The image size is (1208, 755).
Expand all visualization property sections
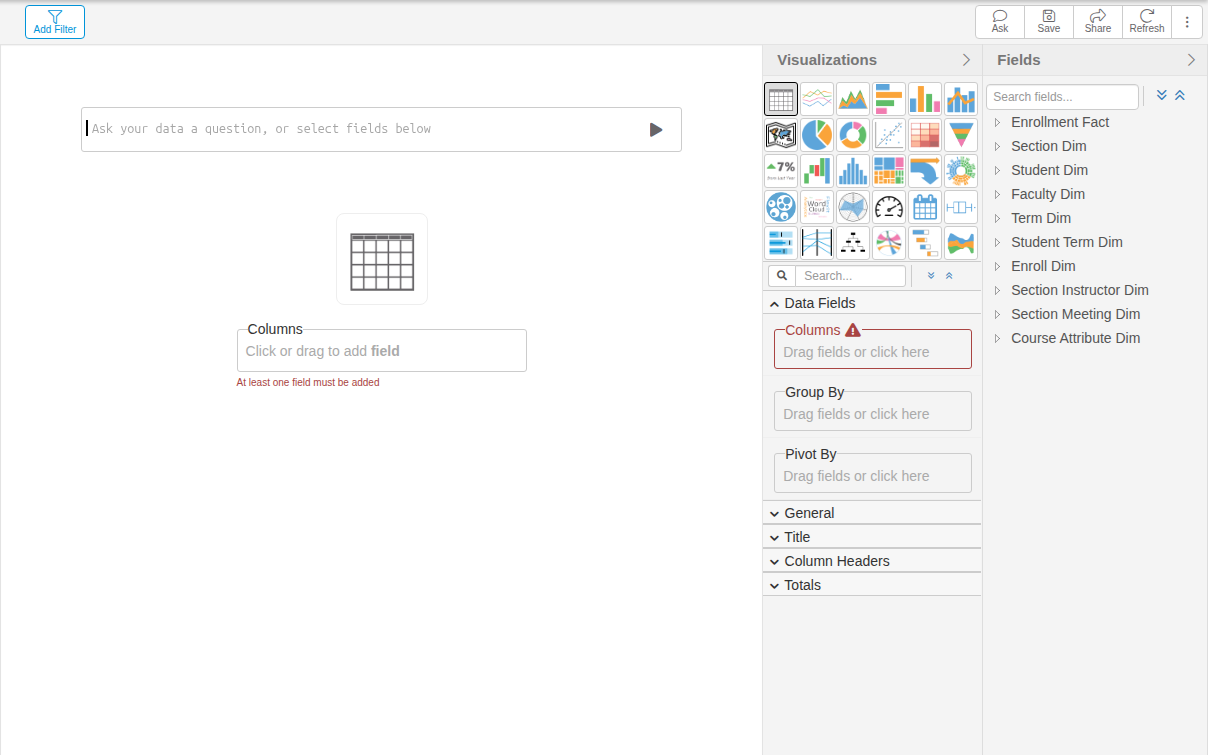tap(931, 276)
